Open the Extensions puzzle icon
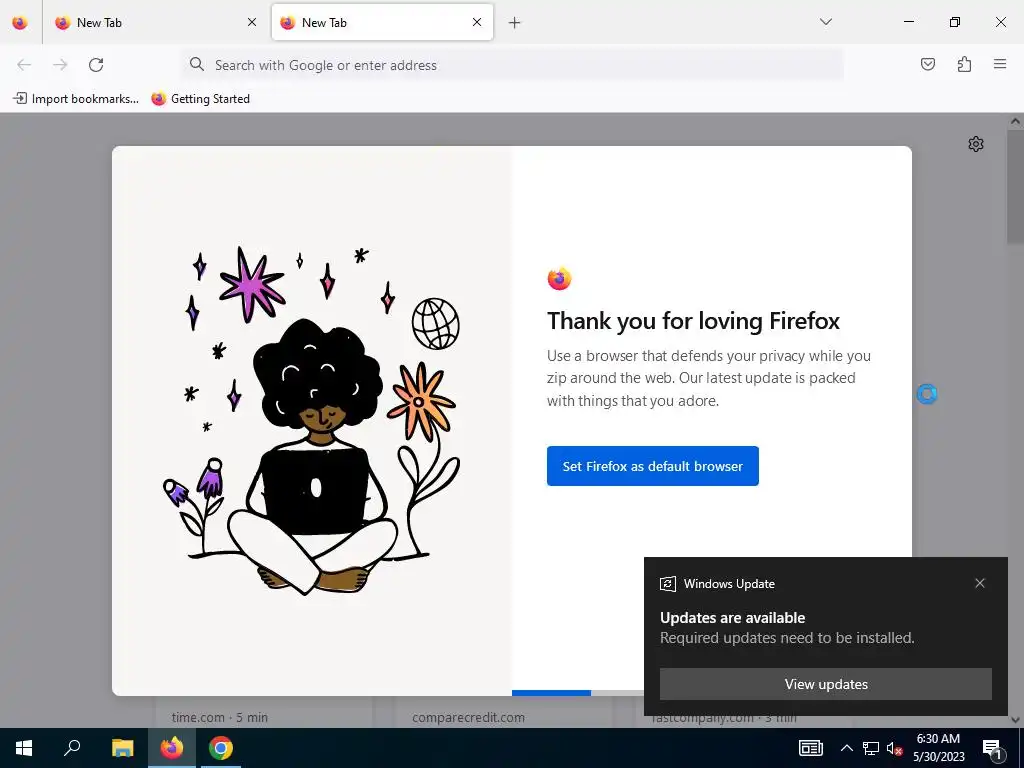Screen dimensions: 1024x768 coord(964,64)
